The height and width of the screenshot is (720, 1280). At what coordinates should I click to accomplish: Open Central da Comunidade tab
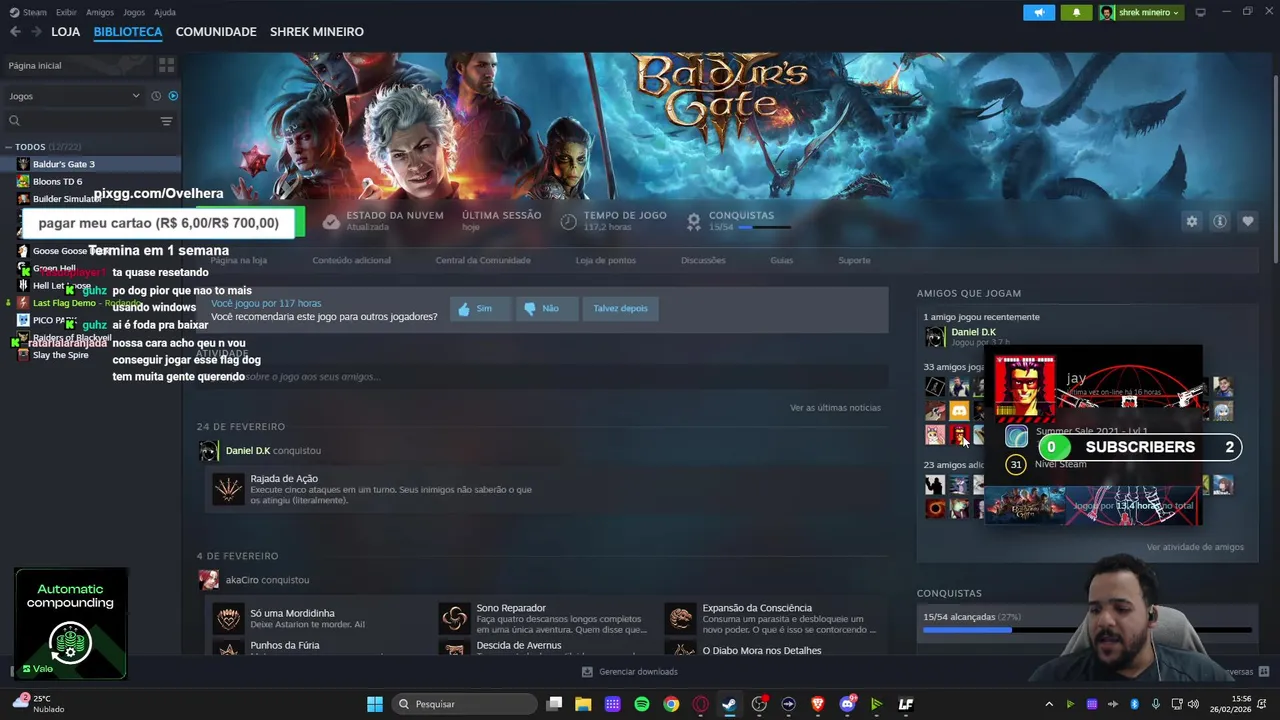click(x=483, y=260)
